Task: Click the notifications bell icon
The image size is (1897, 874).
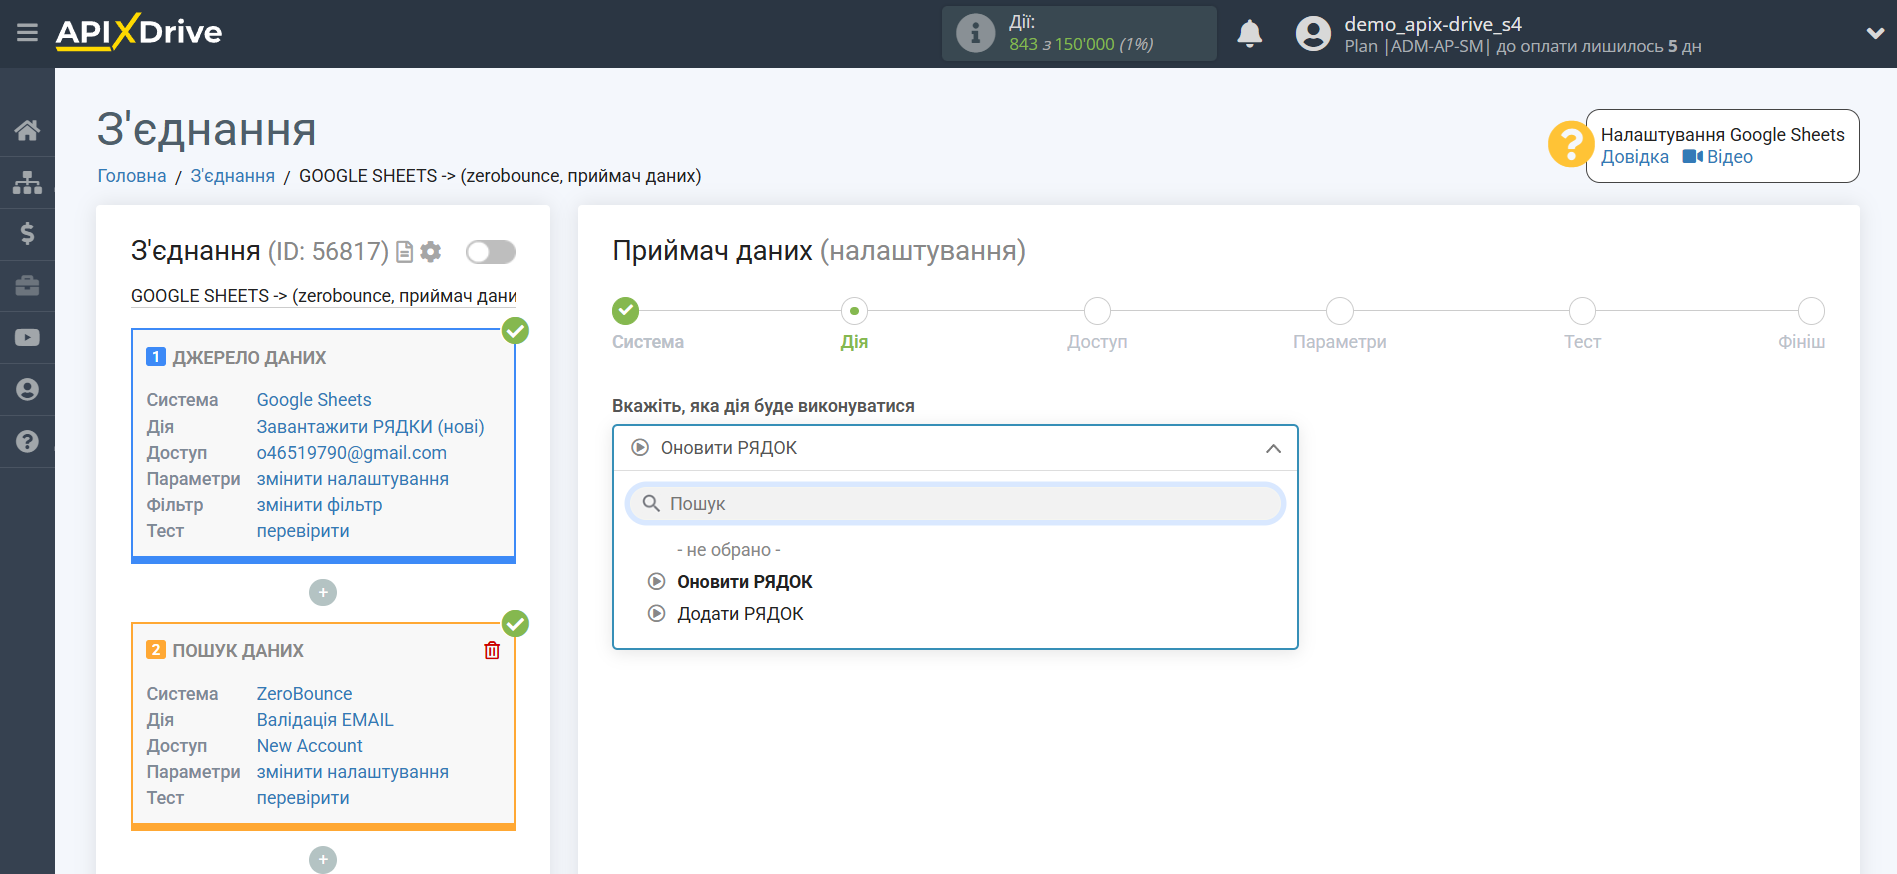Action: click(1249, 34)
